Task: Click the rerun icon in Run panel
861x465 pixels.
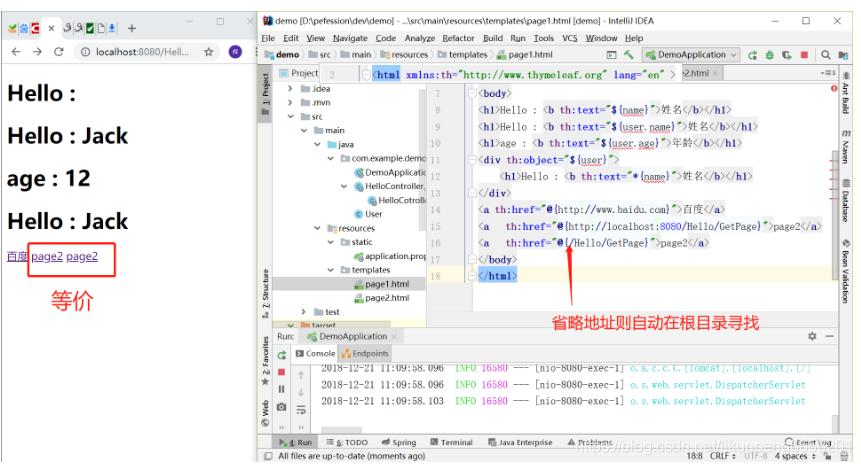Action: [282, 355]
